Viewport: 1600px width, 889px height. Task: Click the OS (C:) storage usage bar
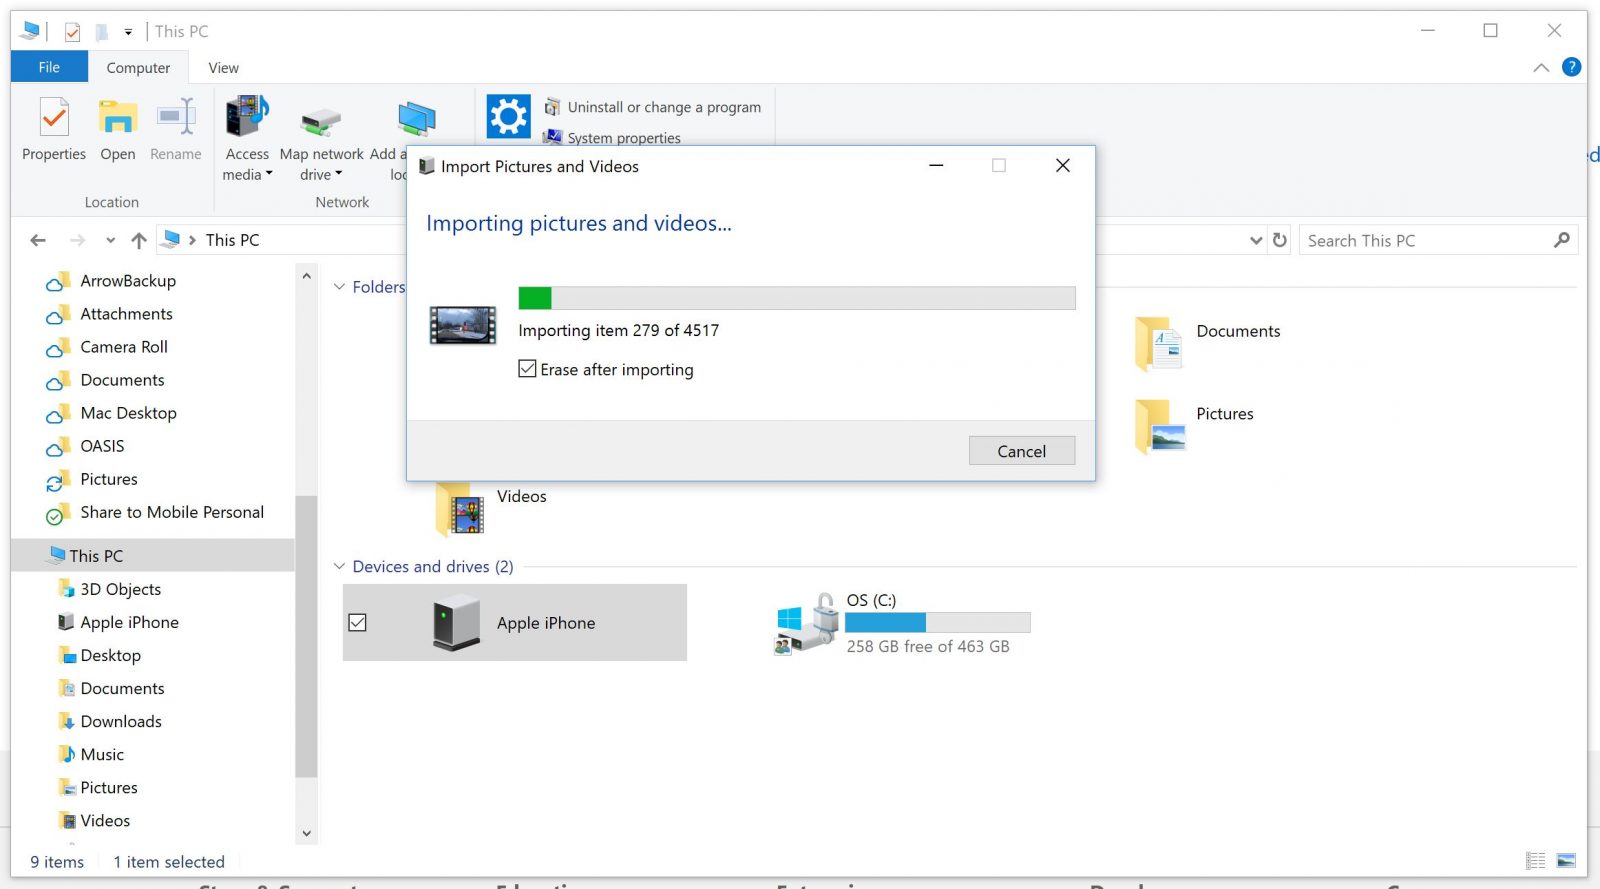point(938,622)
